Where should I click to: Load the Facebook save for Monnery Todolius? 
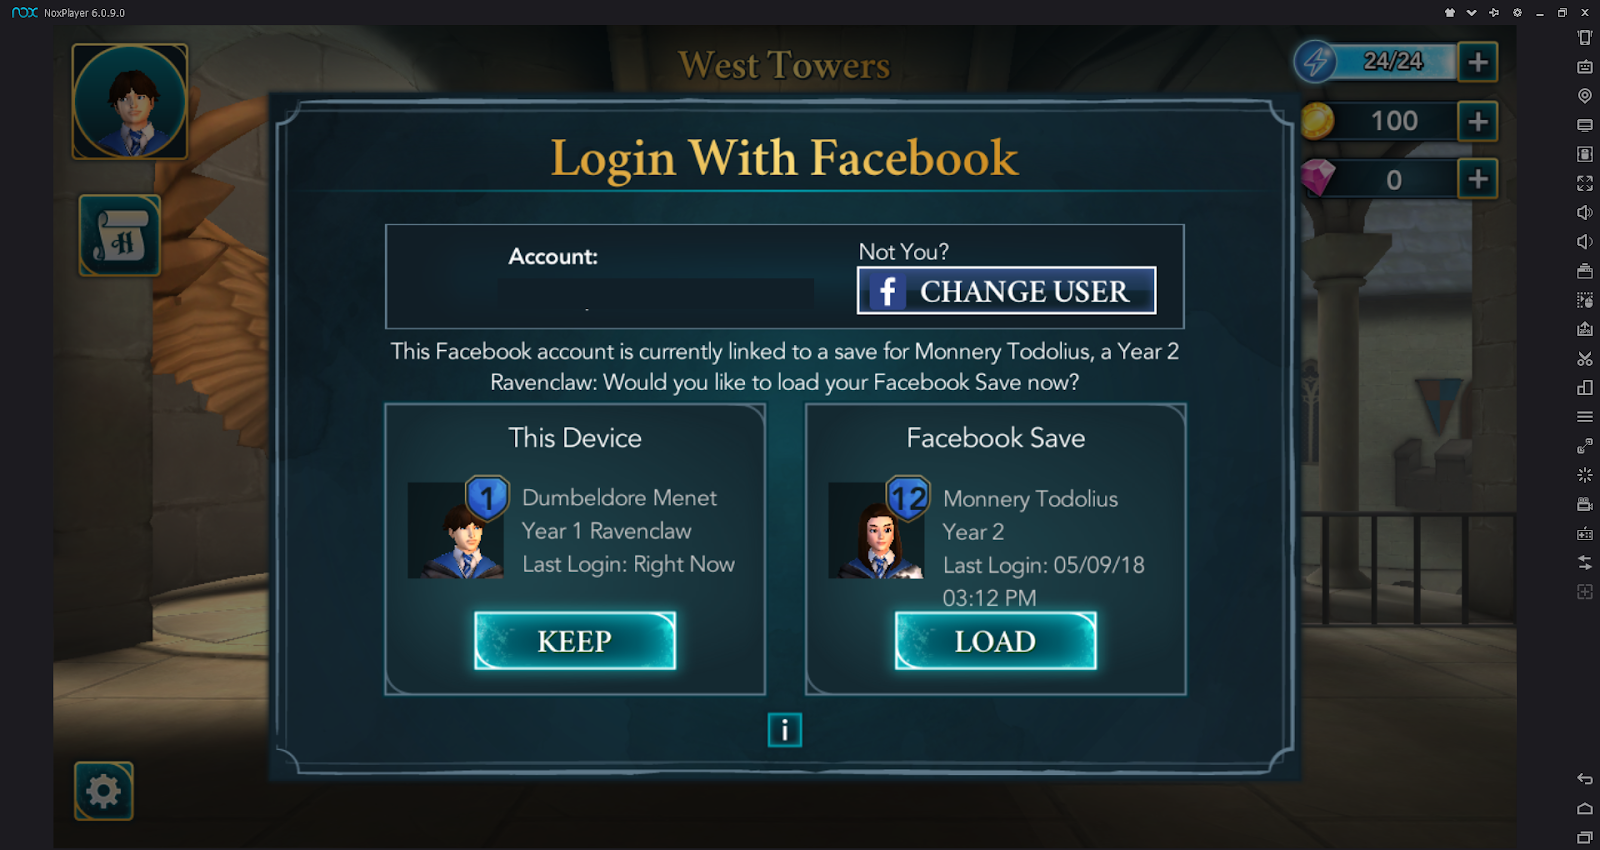click(996, 641)
